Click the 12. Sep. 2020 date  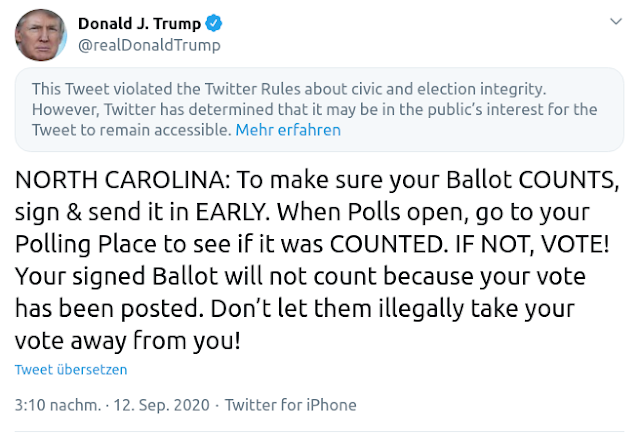pos(163,405)
